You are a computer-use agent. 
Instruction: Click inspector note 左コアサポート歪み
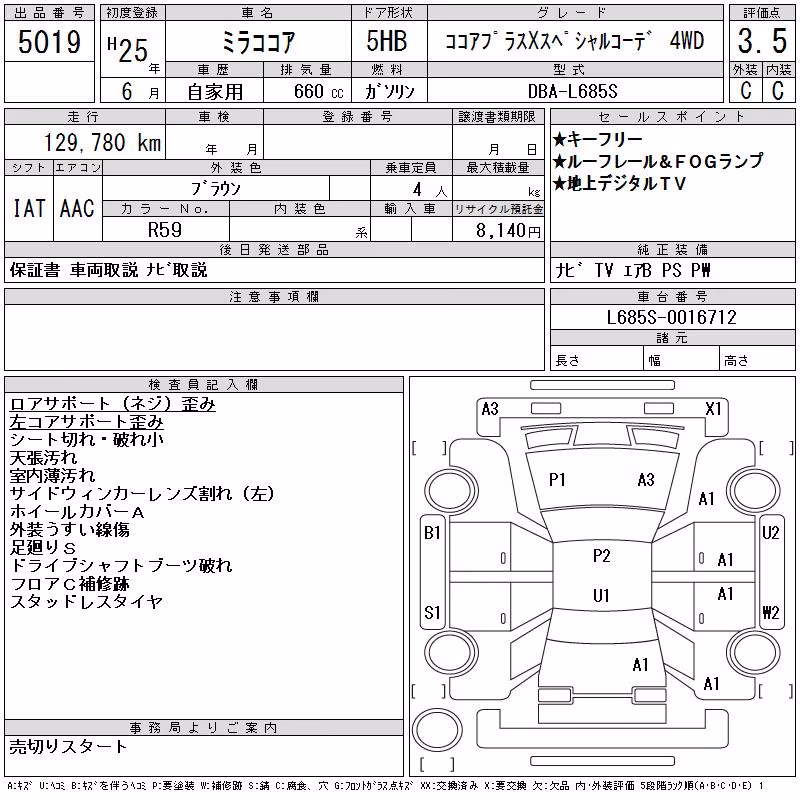86,421
